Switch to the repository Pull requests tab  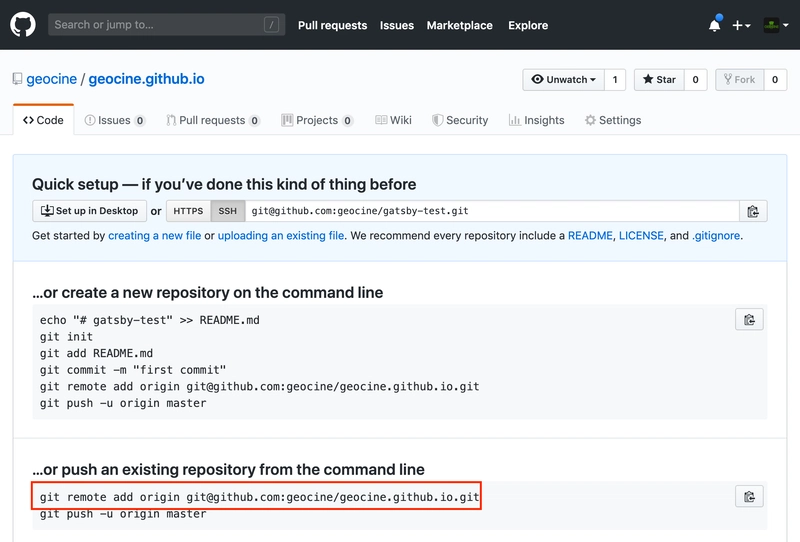pos(213,120)
